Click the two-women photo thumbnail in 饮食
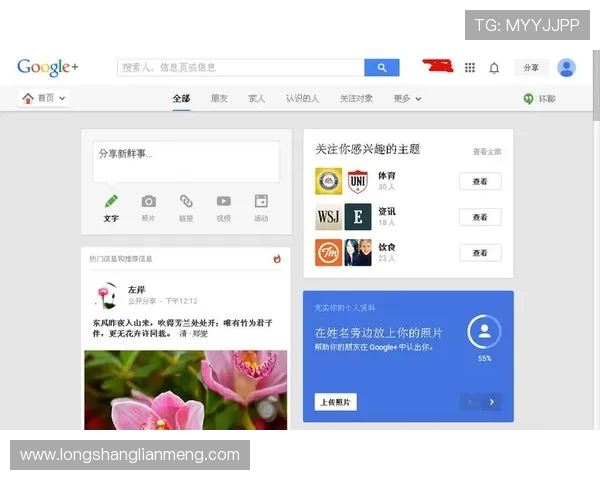 (358, 253)
